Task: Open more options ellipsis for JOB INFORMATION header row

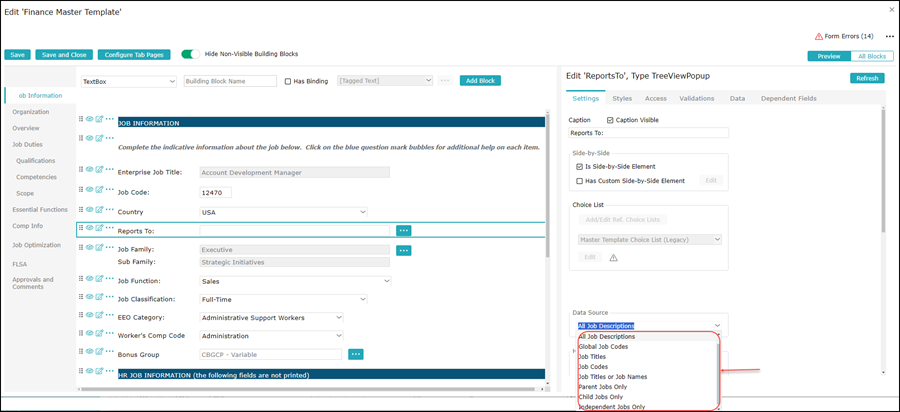Action: (x=110, y=119)
